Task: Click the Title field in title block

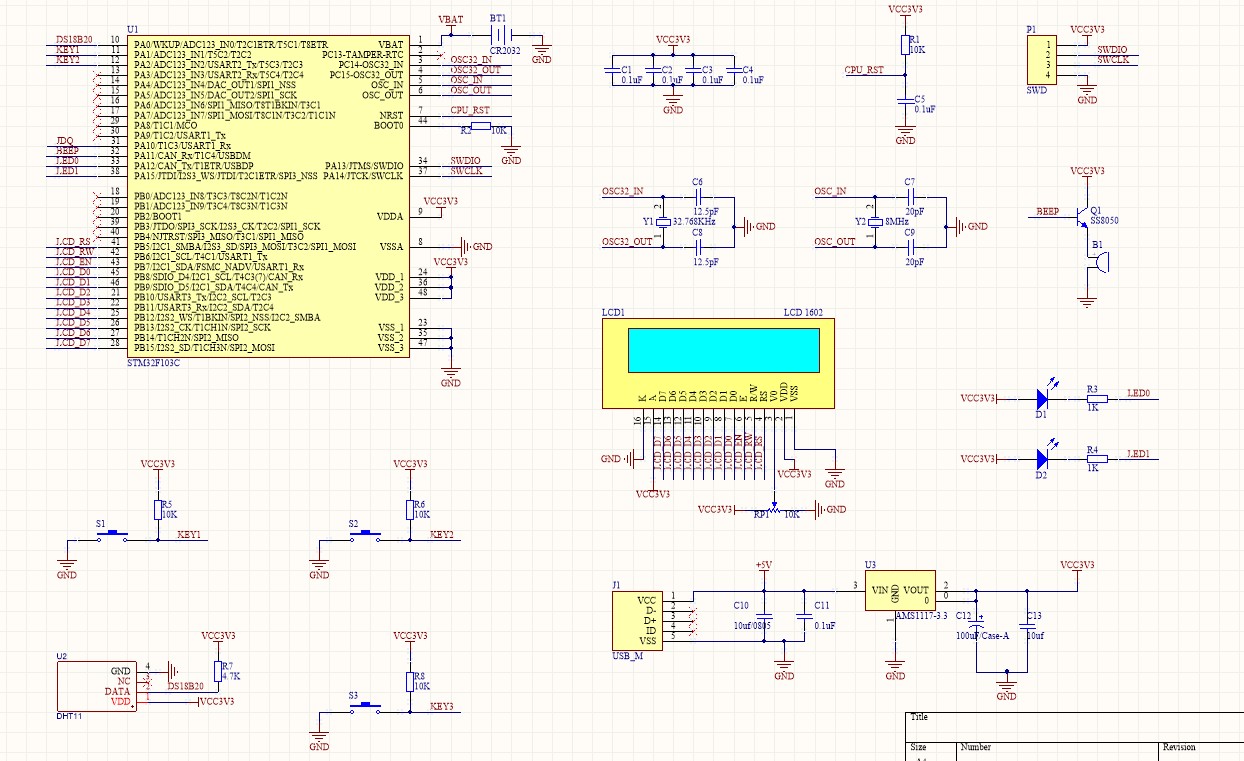Action: [x=919, y=717]
